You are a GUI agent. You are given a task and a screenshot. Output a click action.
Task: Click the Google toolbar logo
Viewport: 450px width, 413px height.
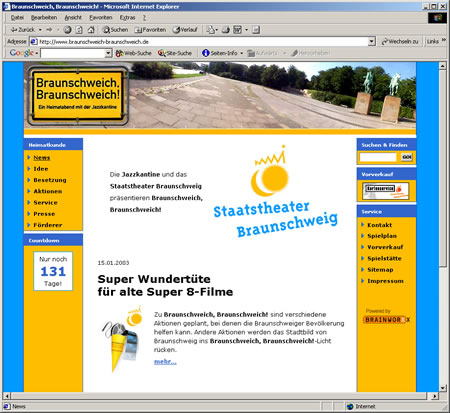[22, 53]
